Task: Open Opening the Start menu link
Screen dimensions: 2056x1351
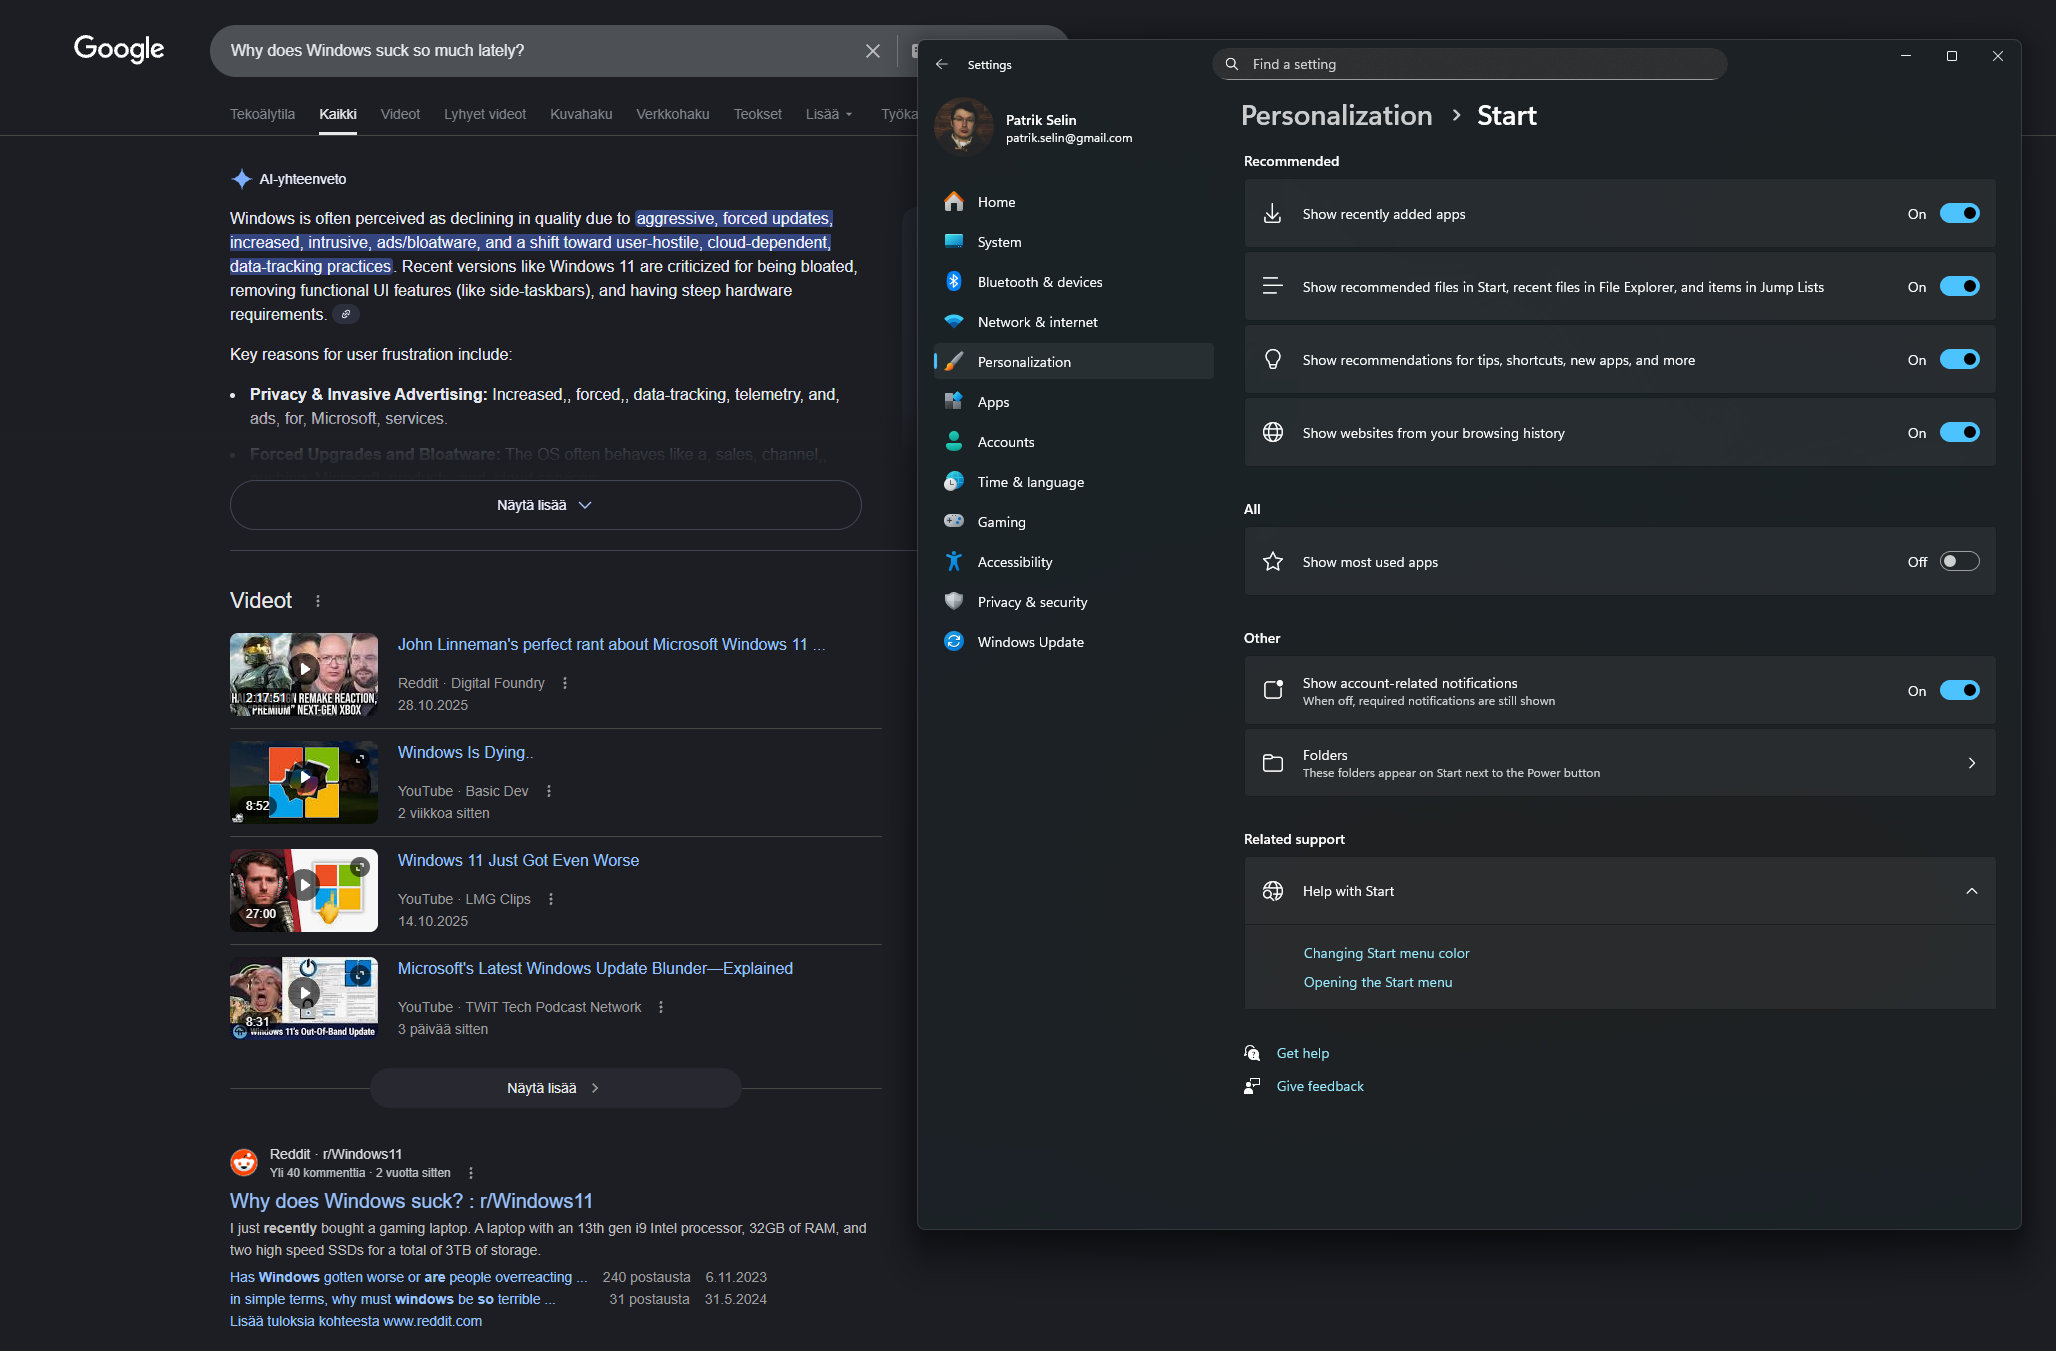Action: coord(1377,982)
